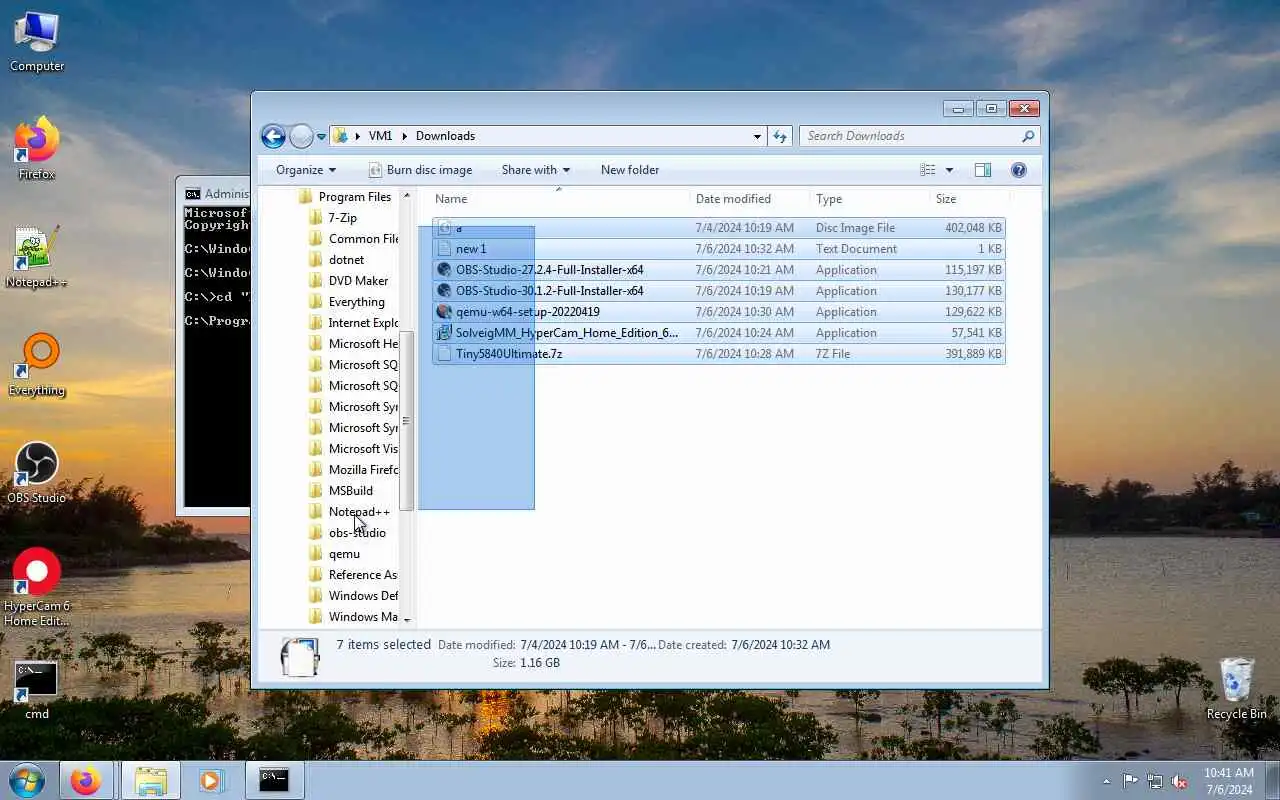Select OBS-Studio-30.1.2-Full-Installer-x64 file
This screenshot has width=1280, height=800.
[x=719, y=291]
